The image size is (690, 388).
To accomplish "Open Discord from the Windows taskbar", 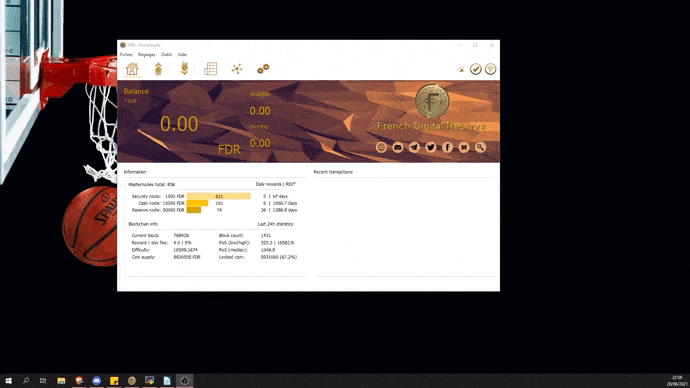I will tap(97, 381).
